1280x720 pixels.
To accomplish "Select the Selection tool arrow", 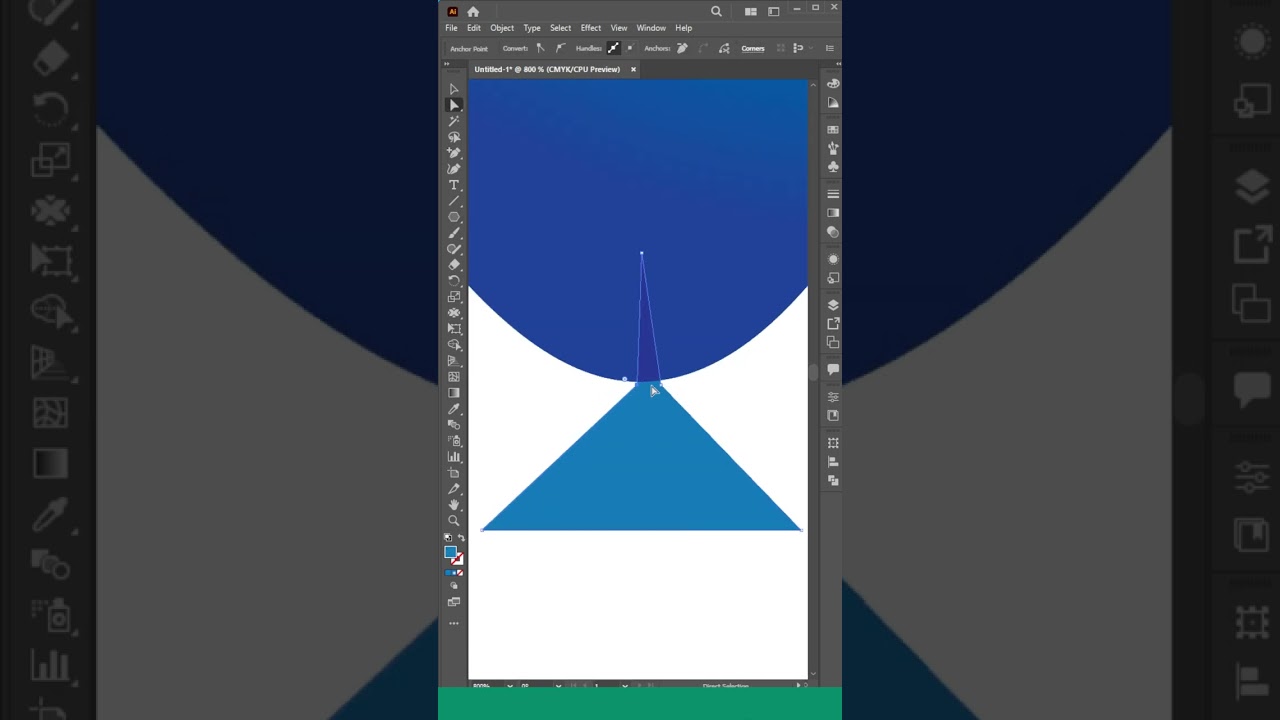I will pyautogui.click(x=454, y=89).
